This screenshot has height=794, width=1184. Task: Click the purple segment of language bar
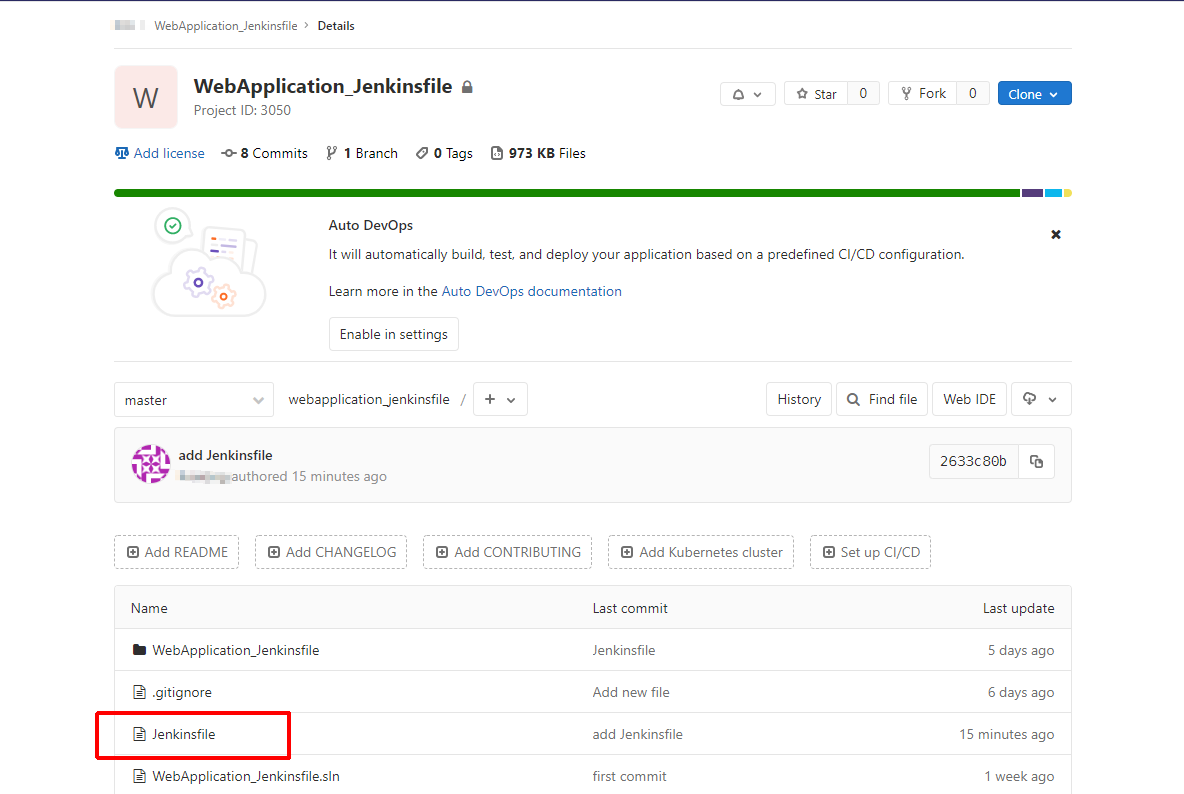pos(1032,193)
